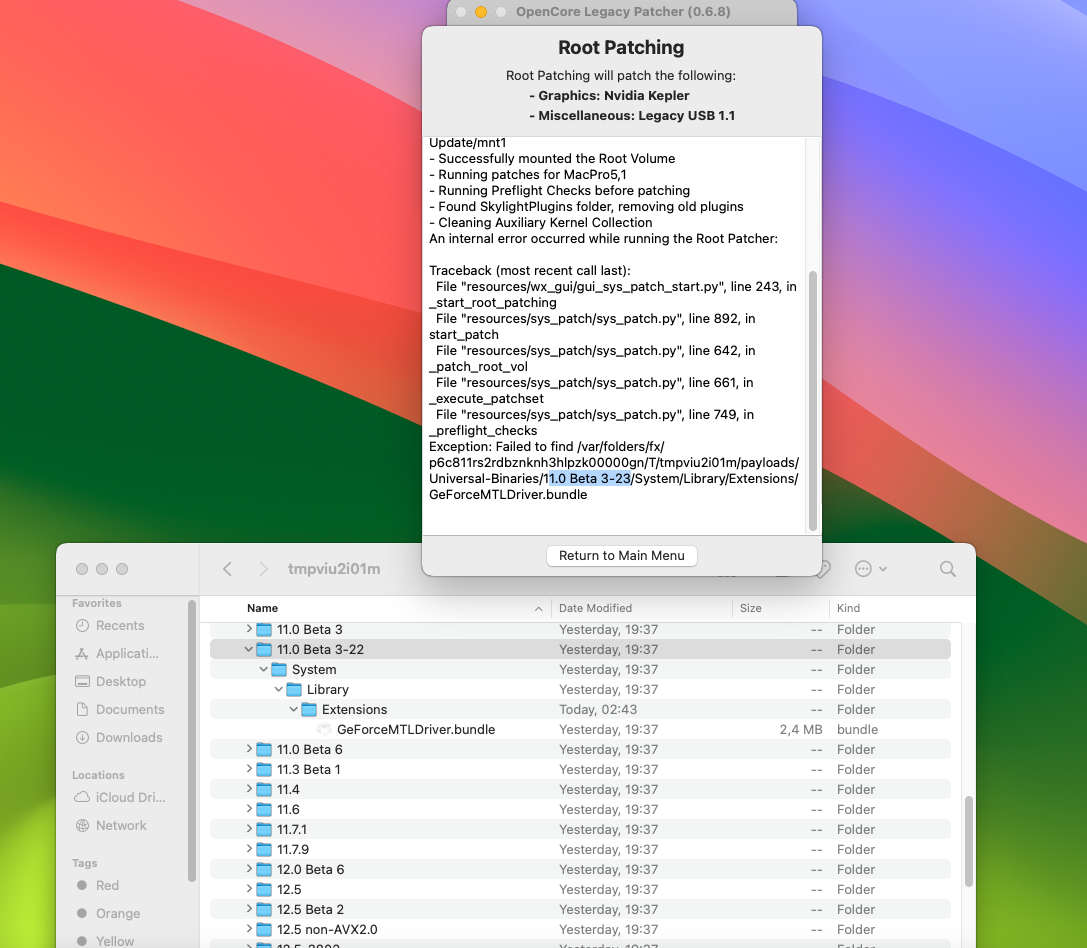Sort by Date Modified column
This screenshot has width=1087, height=948.
point(595,608)
